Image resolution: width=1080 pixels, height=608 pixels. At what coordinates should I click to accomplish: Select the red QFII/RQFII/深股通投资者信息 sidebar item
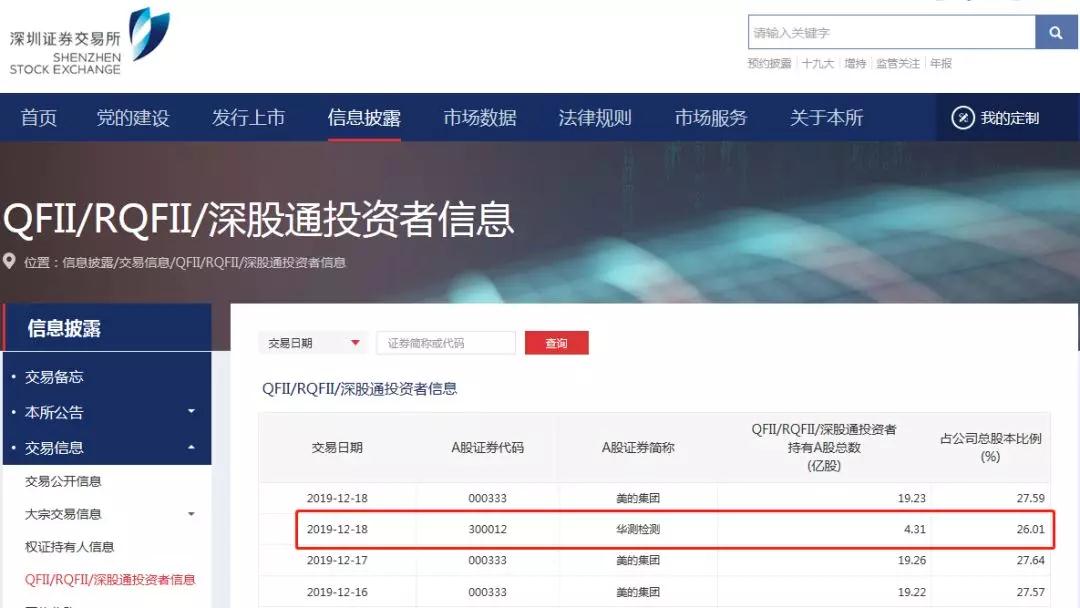tap(110, 580)
